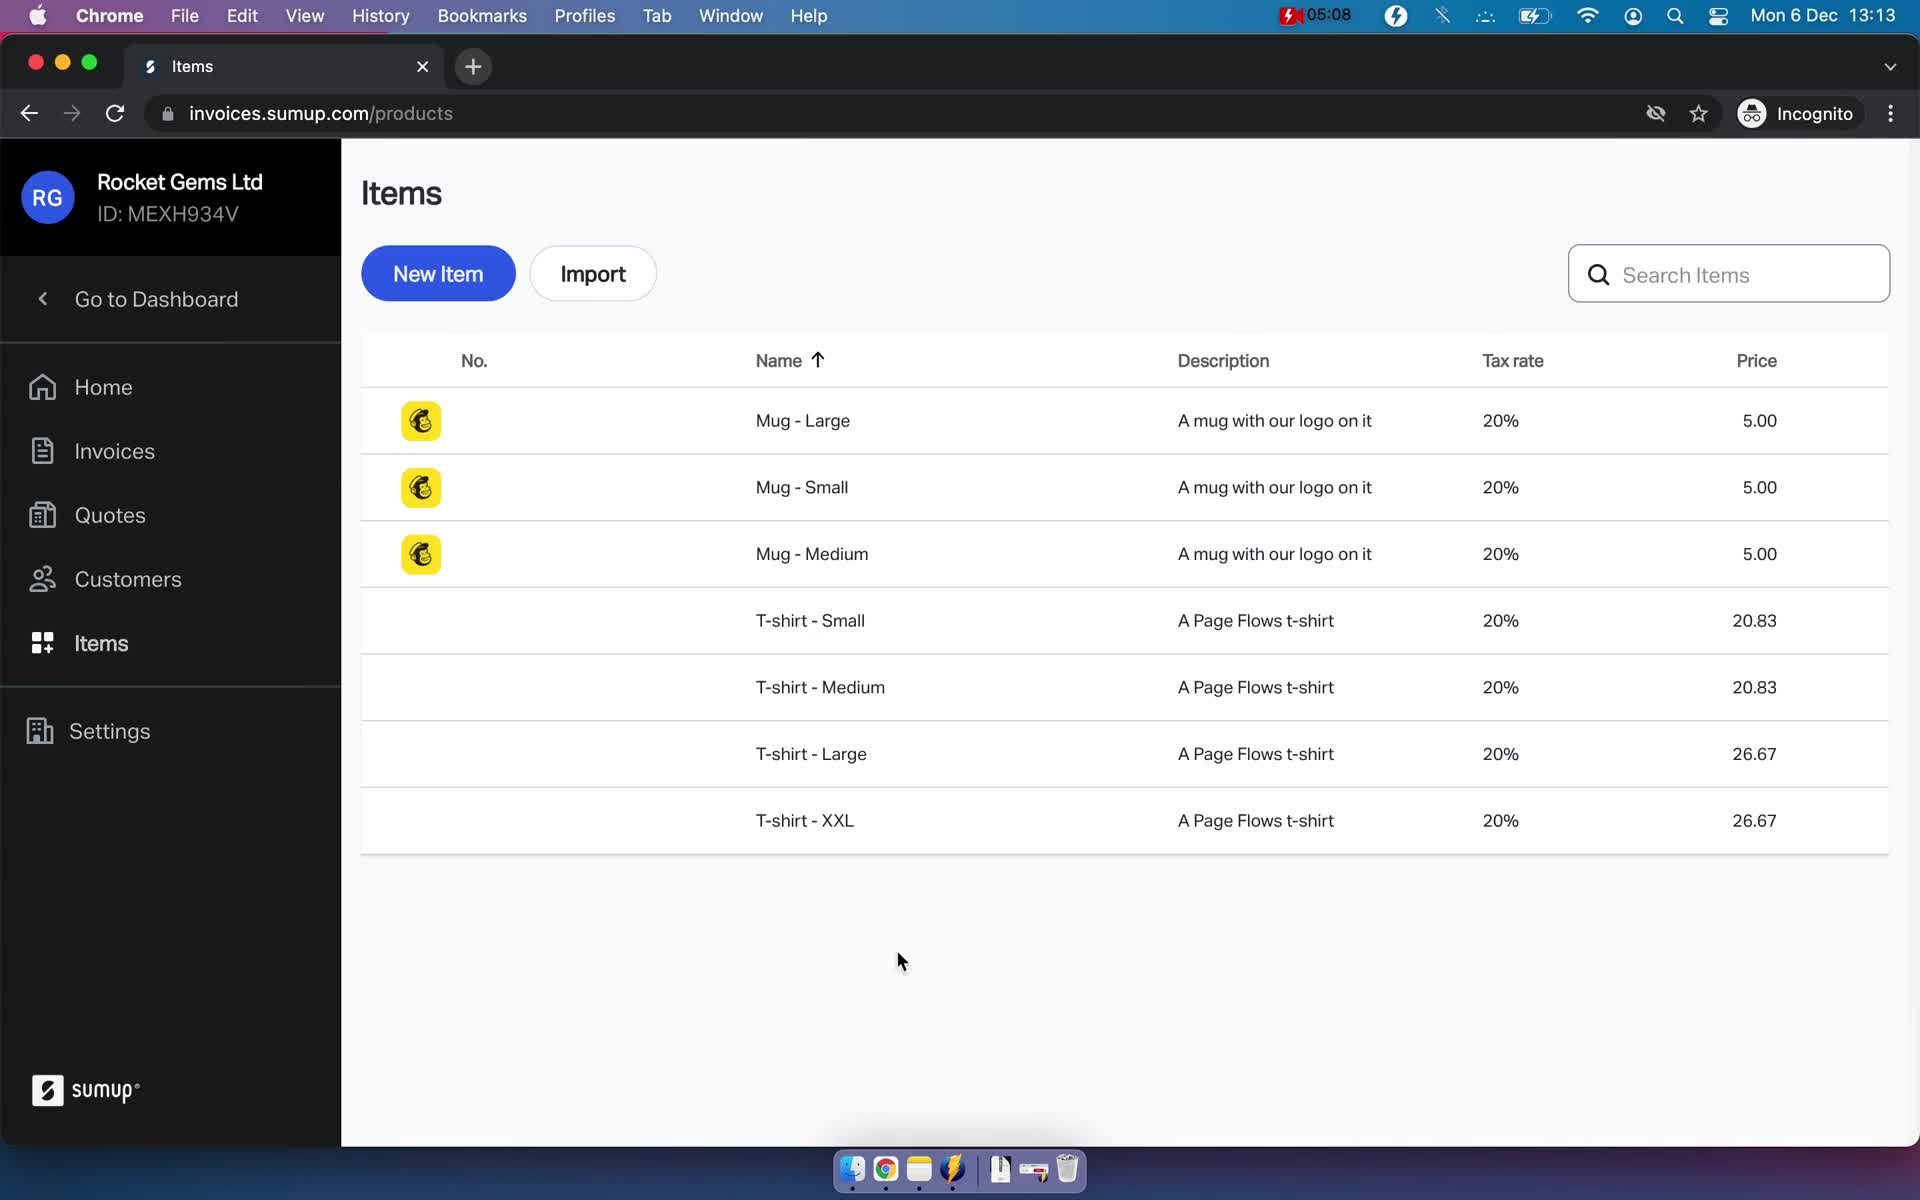
Task: Open the Settings section
Action: (109, 731)
